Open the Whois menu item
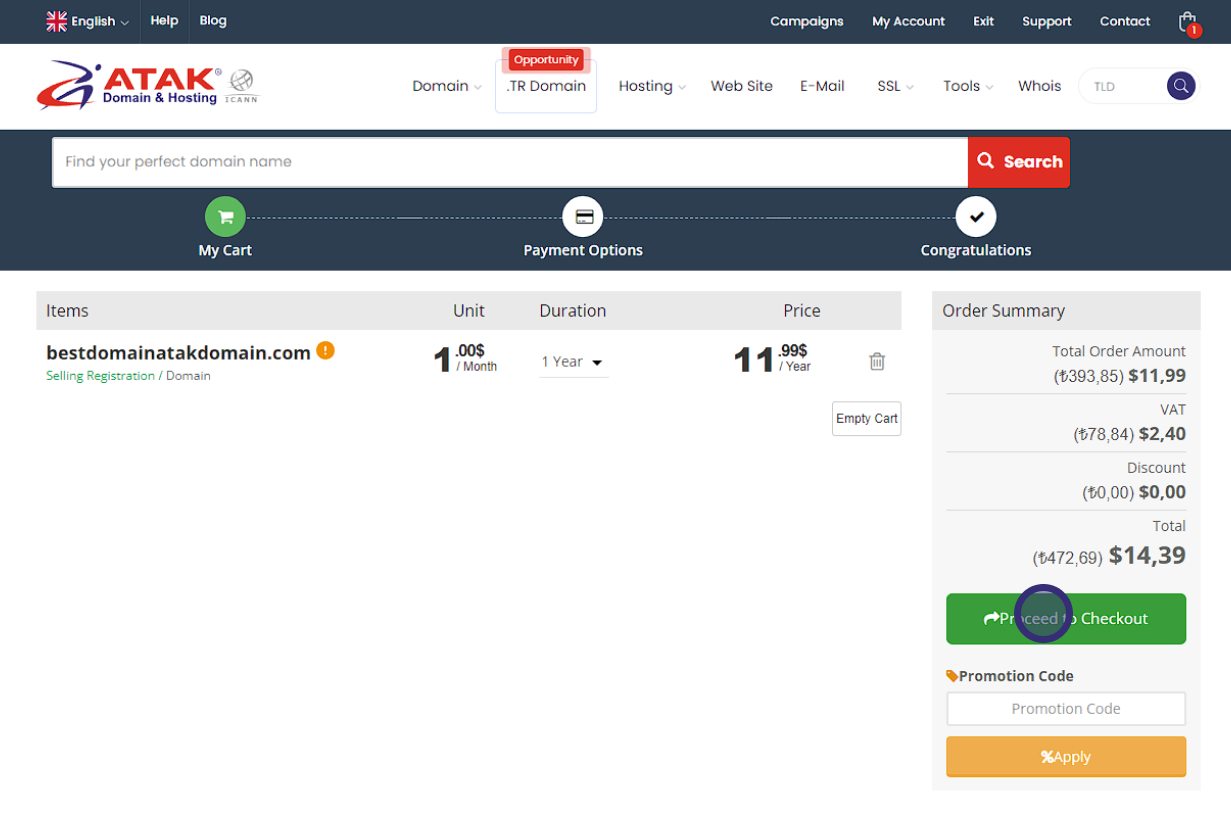 click(1040, 86)
